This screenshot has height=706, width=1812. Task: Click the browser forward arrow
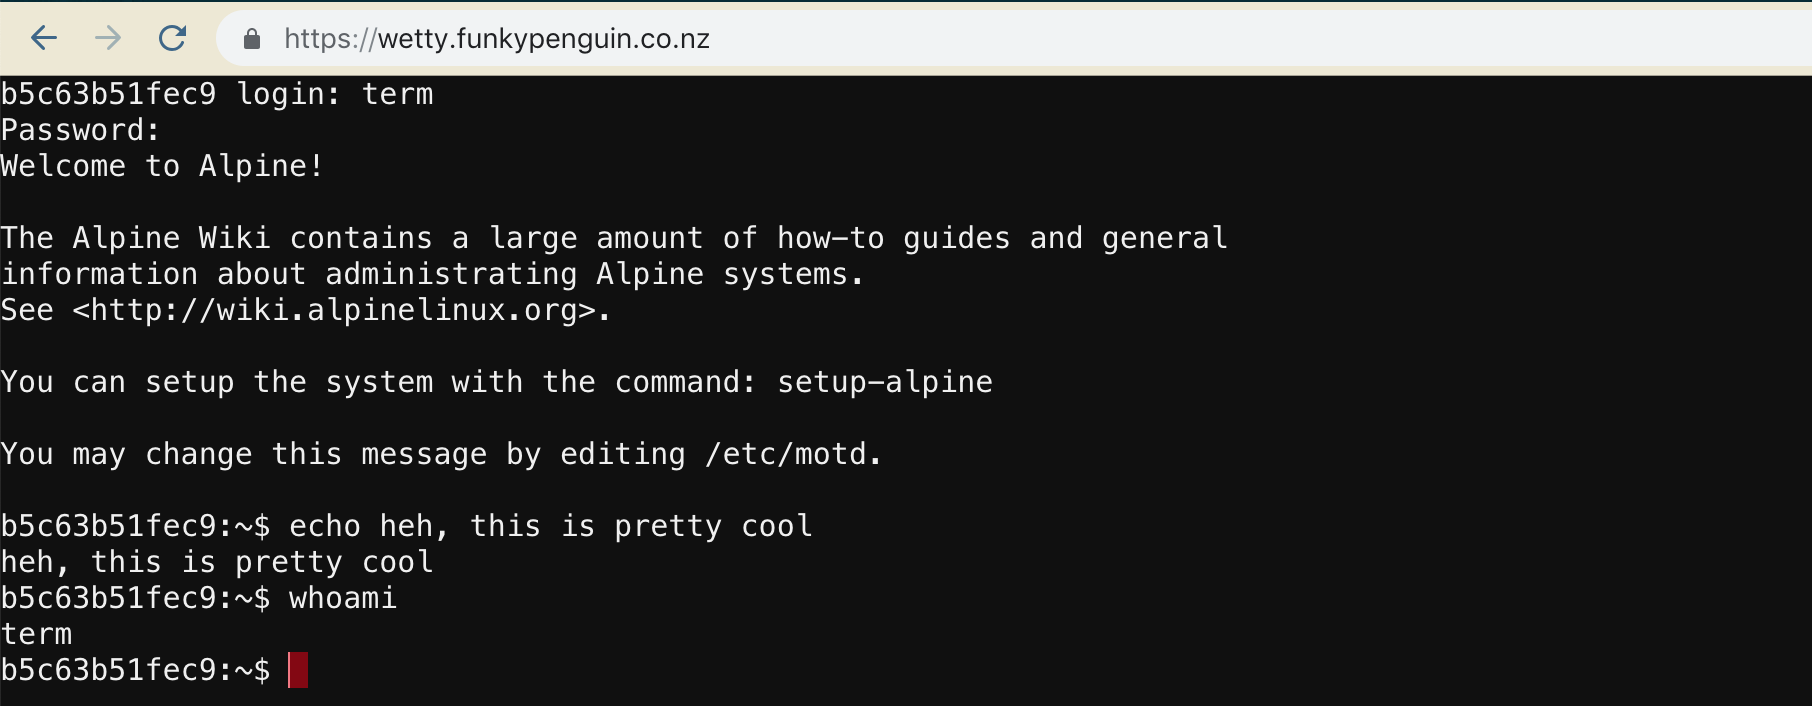pyautogui.click(x=108, y=39)
